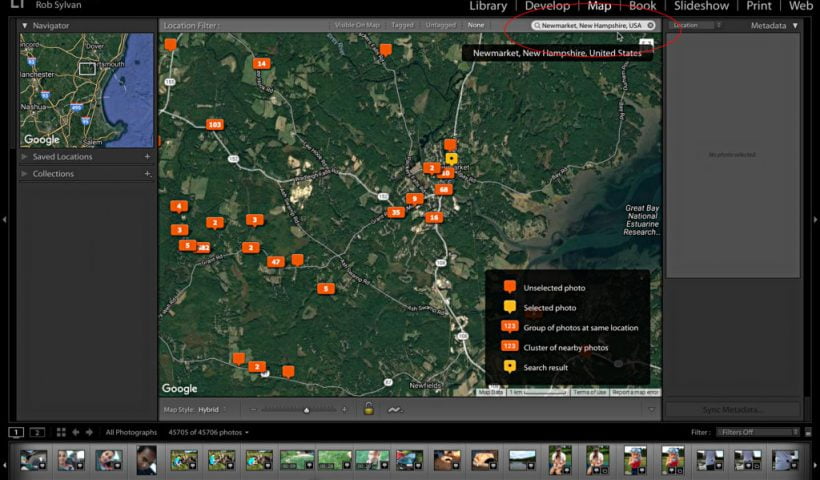Image resolution: width=820 pixels, height=480 pixels.
Task: Click the Navigator map preview rectangle
Action: [87, 68]
